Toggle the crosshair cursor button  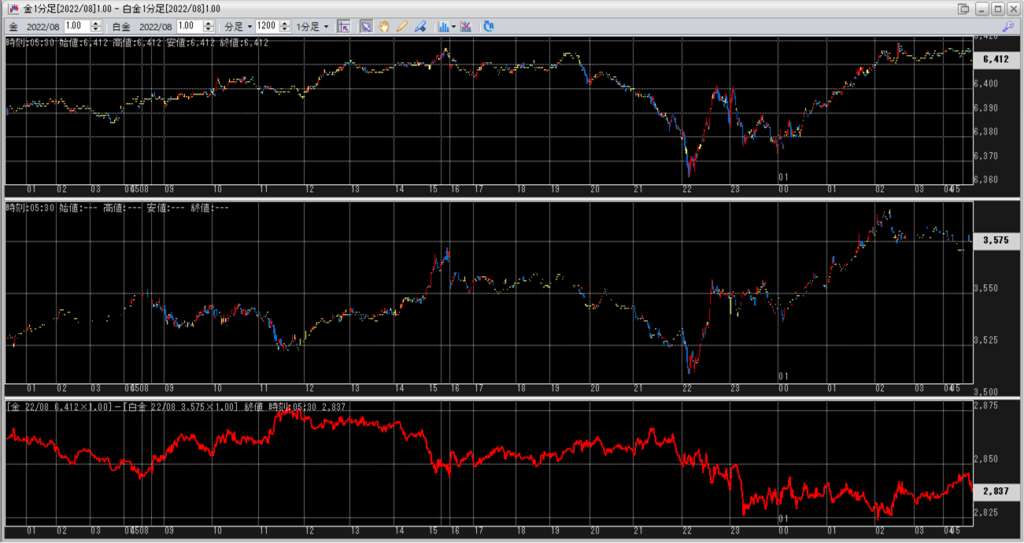click(344, 26)
